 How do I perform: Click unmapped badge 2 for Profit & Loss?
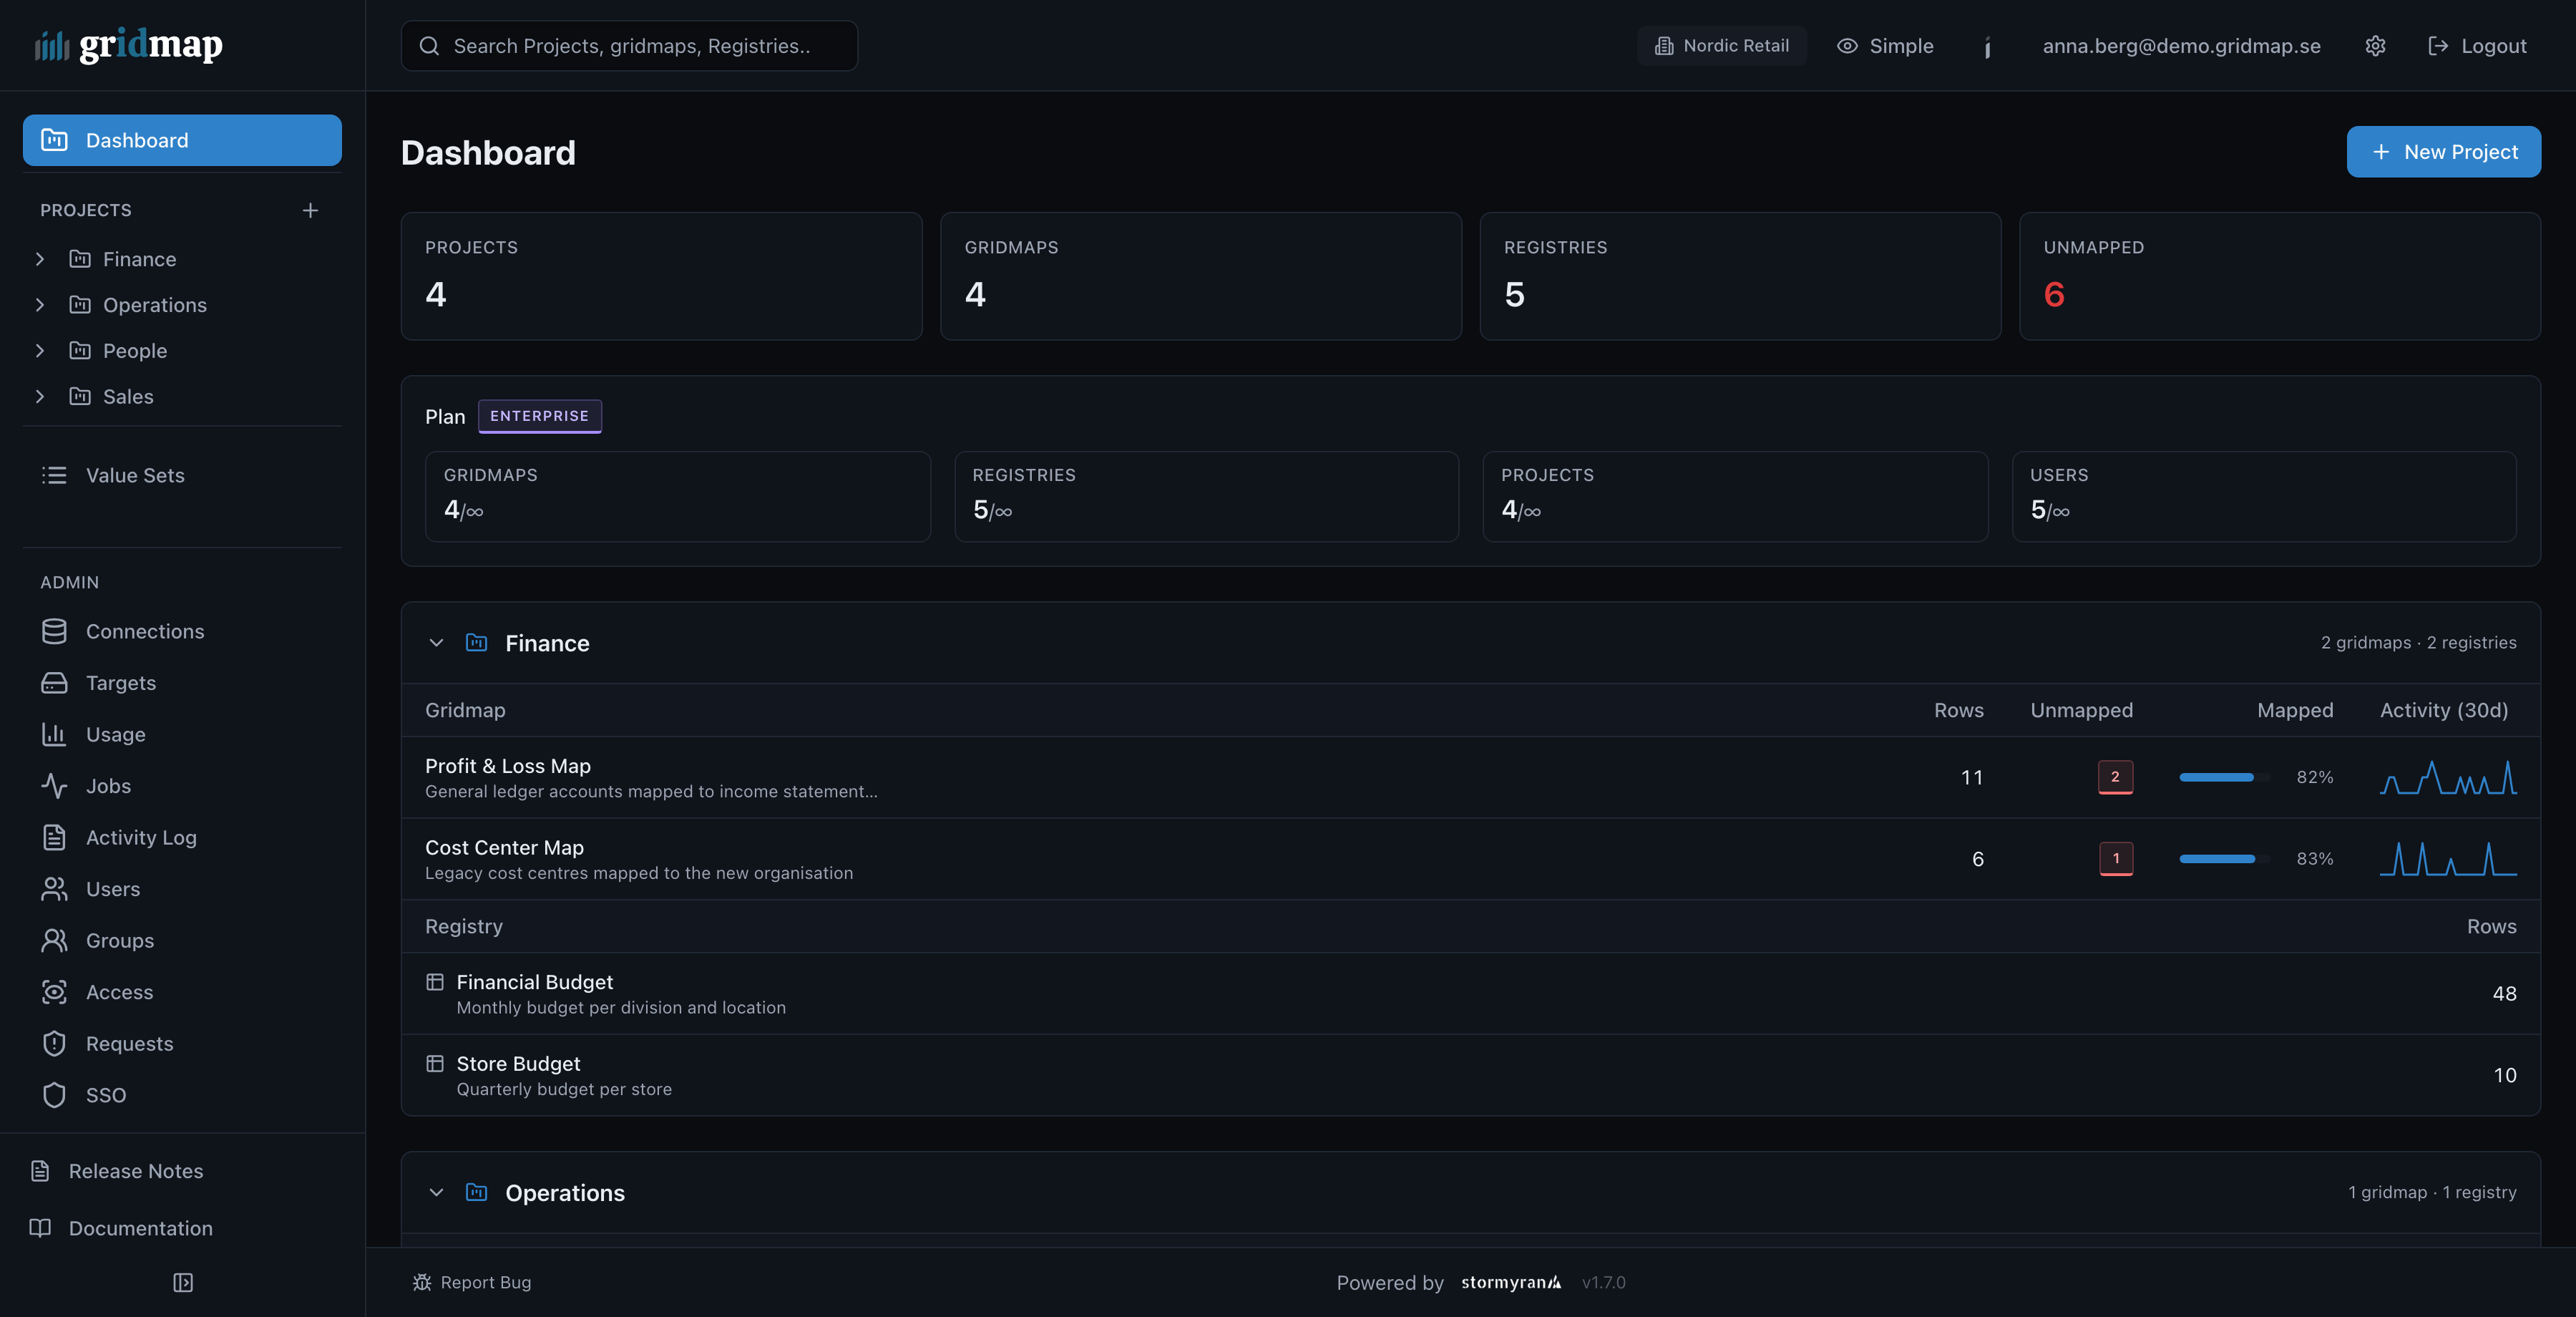[x=2115, y=777]
